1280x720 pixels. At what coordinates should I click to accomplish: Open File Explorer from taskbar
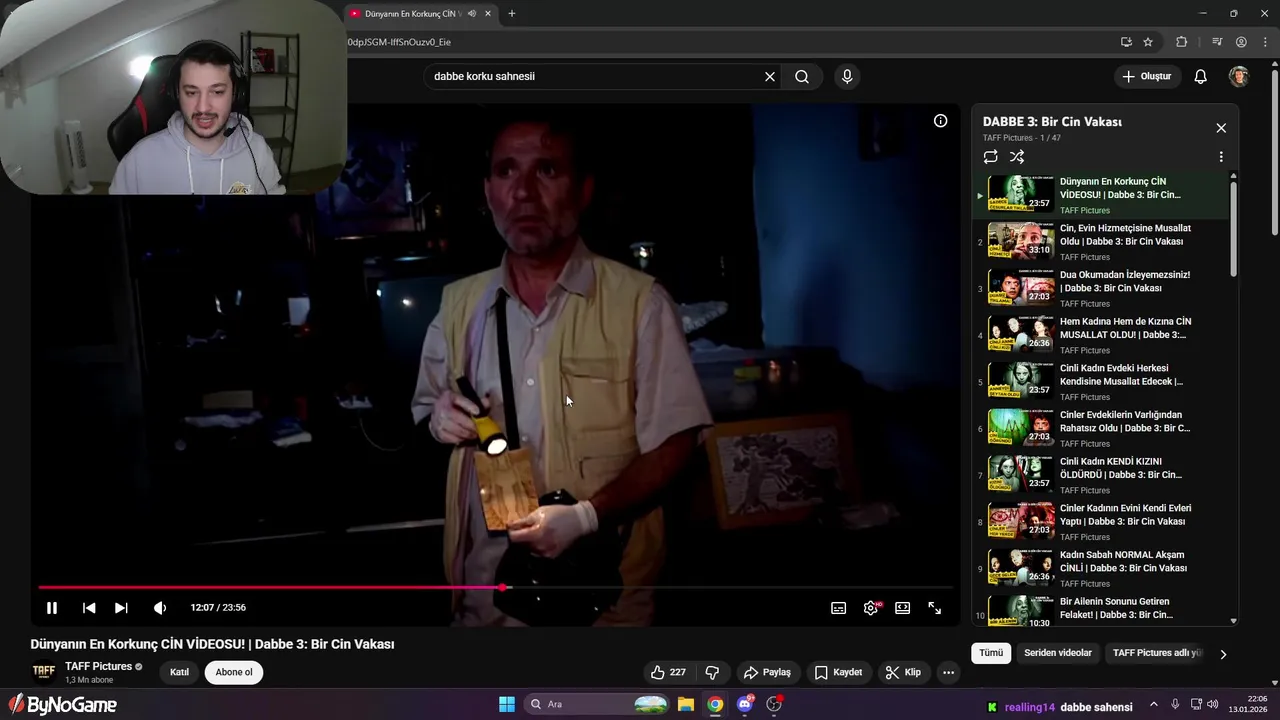click(x=685, y=704)
